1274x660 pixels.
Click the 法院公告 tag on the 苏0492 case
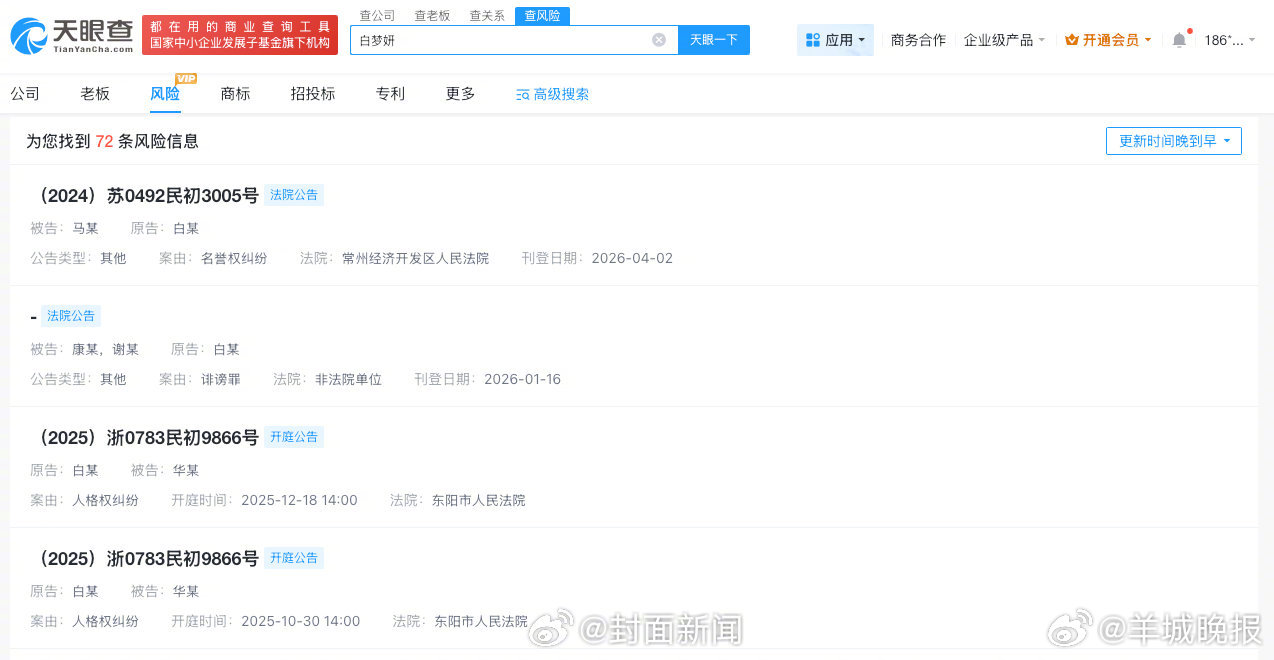click(294, 195)
